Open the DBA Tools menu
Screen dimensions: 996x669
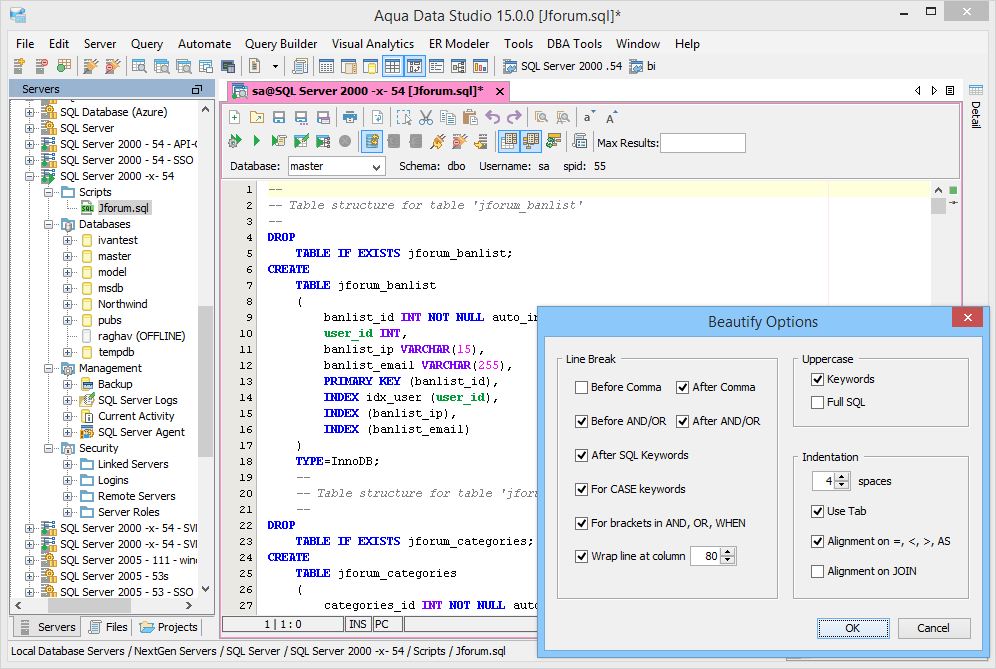pyautogui.click(x=574, y=44)
